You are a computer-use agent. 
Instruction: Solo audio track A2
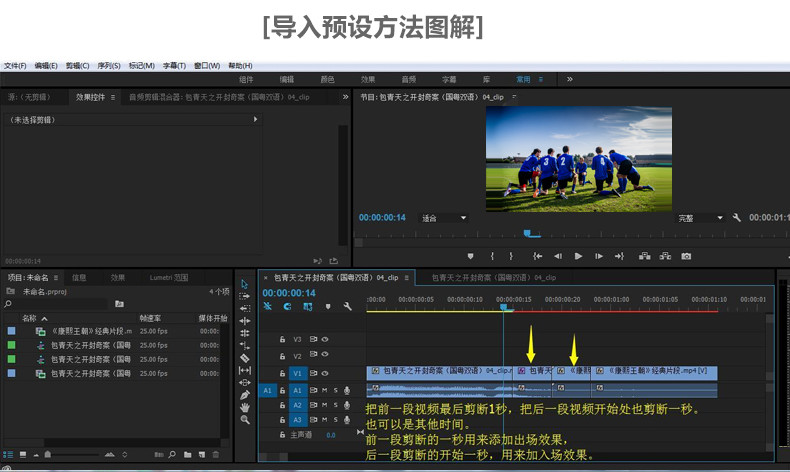point(336,405)
